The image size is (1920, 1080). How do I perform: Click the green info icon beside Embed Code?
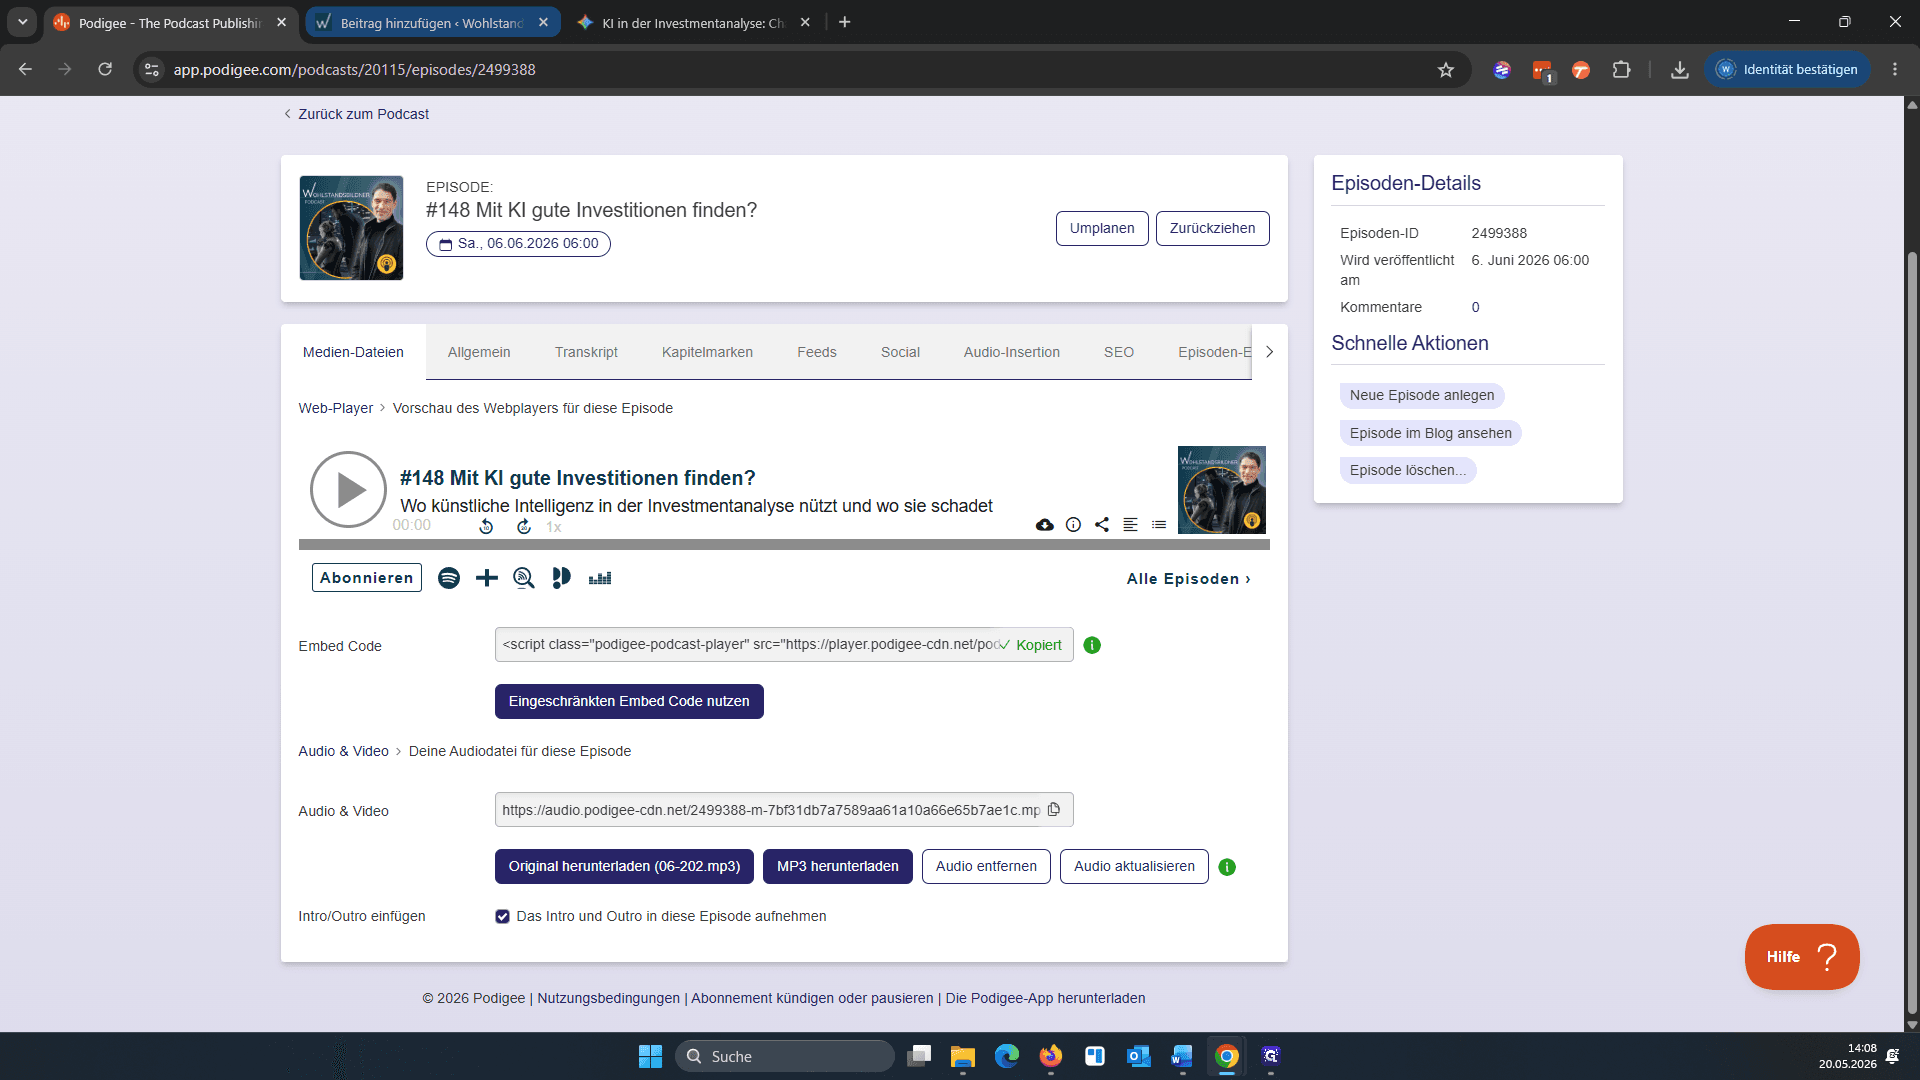coord(1092,645)
